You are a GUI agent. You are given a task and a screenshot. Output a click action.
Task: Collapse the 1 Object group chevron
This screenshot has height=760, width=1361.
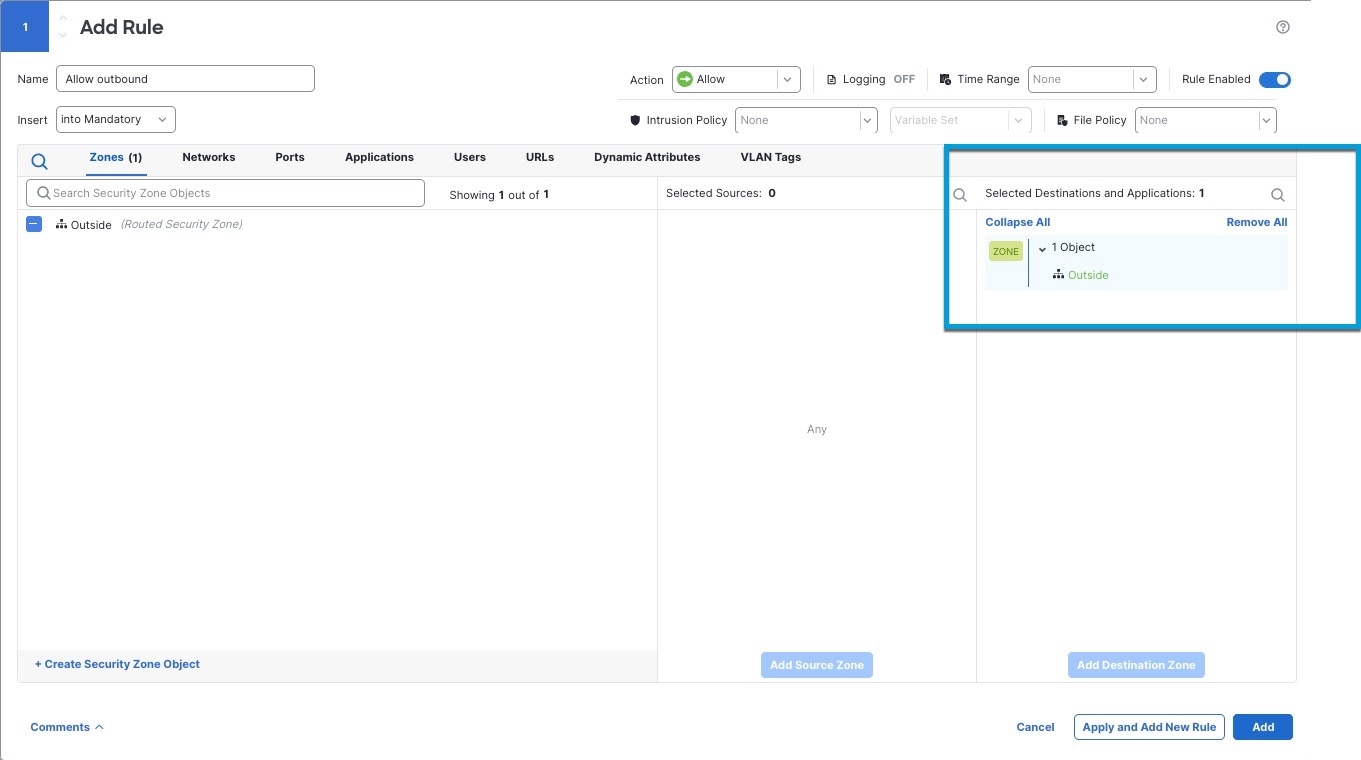(1042, 248)
